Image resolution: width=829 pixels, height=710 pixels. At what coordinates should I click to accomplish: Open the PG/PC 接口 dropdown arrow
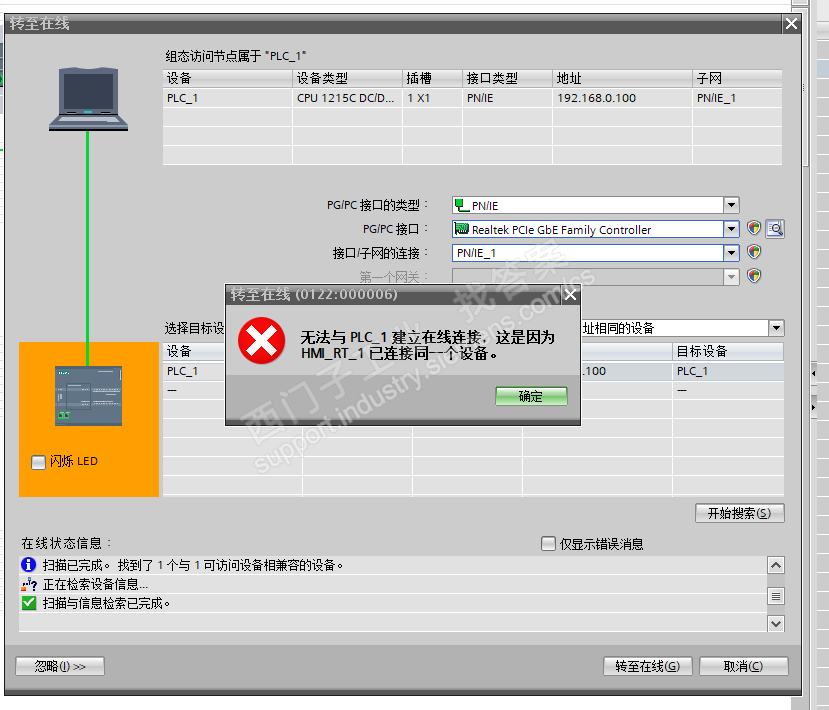click(731, 229)
